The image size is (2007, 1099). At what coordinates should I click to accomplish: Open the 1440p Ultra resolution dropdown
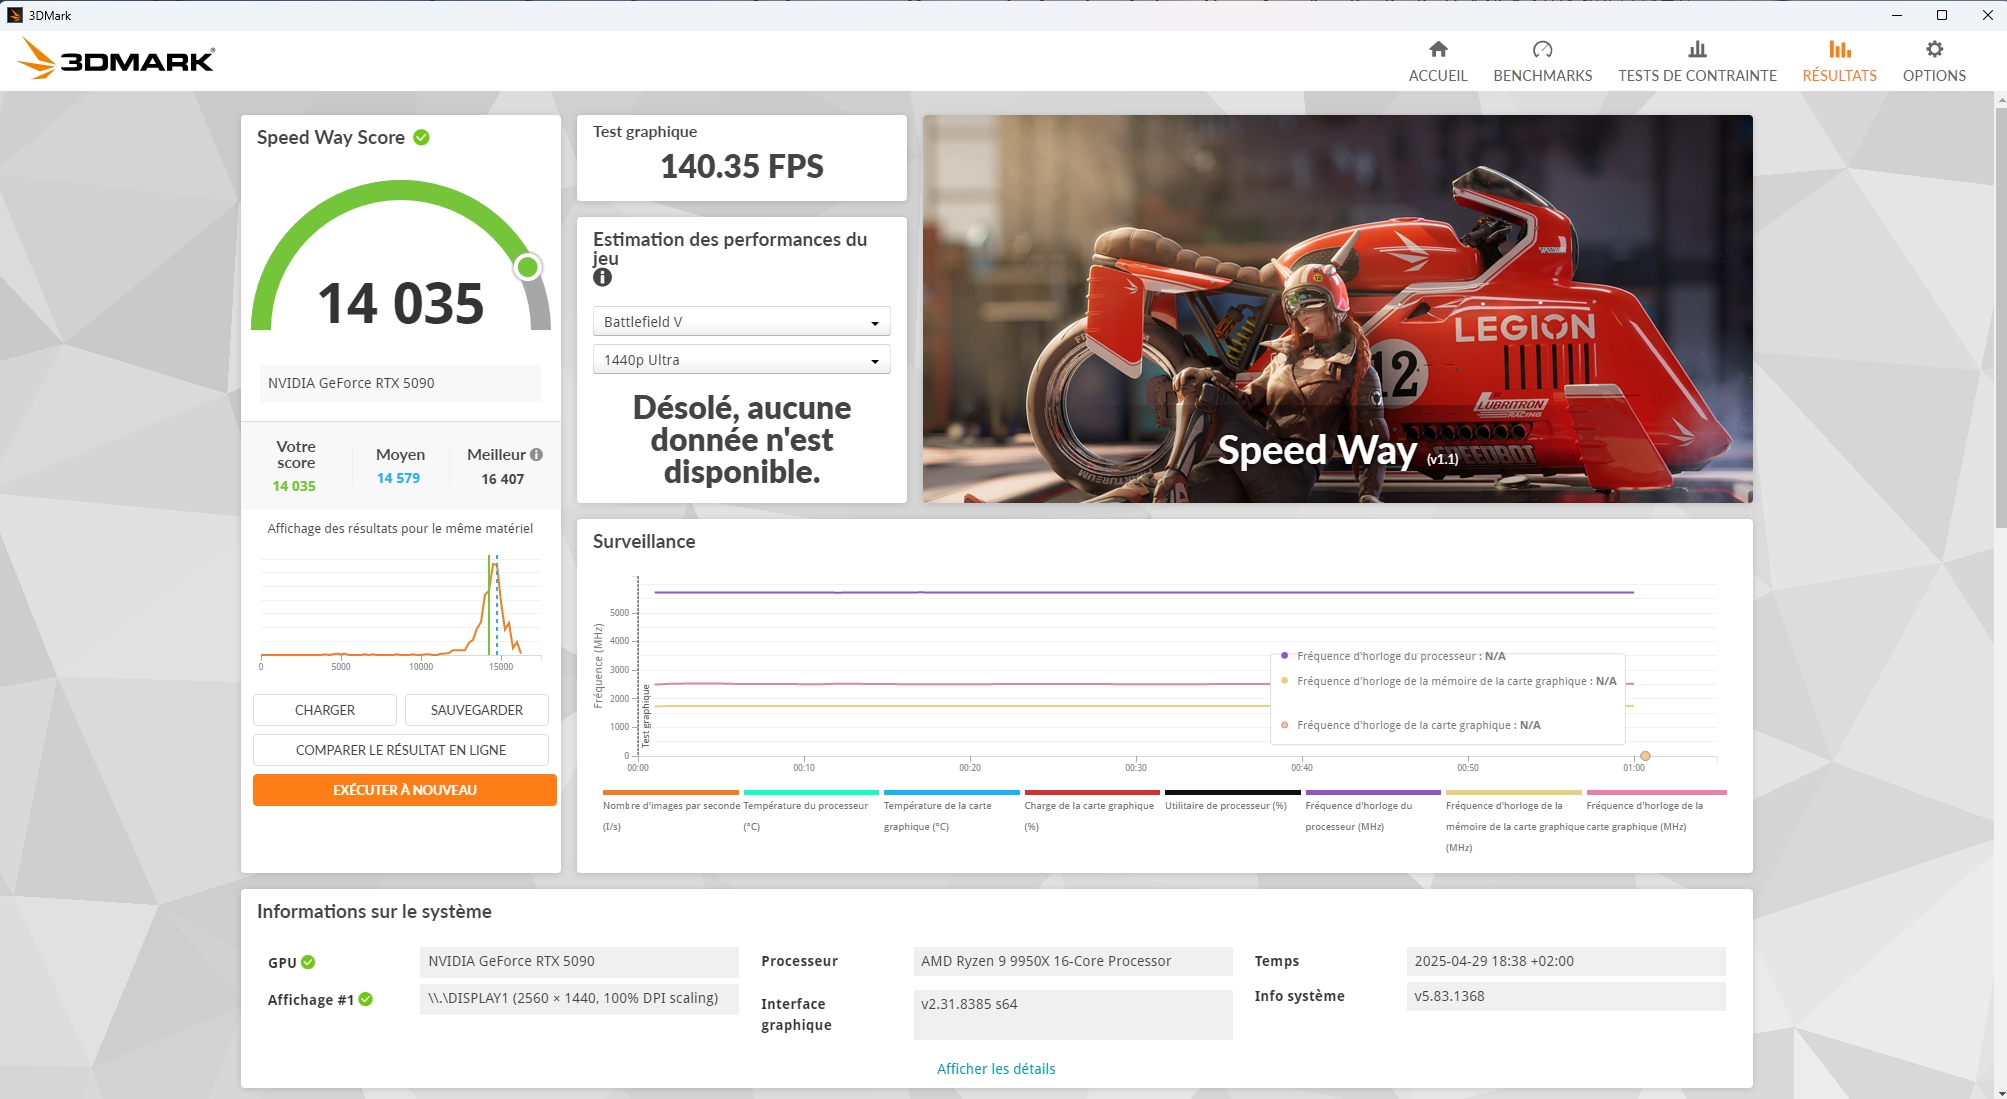(x=741, y=360)
